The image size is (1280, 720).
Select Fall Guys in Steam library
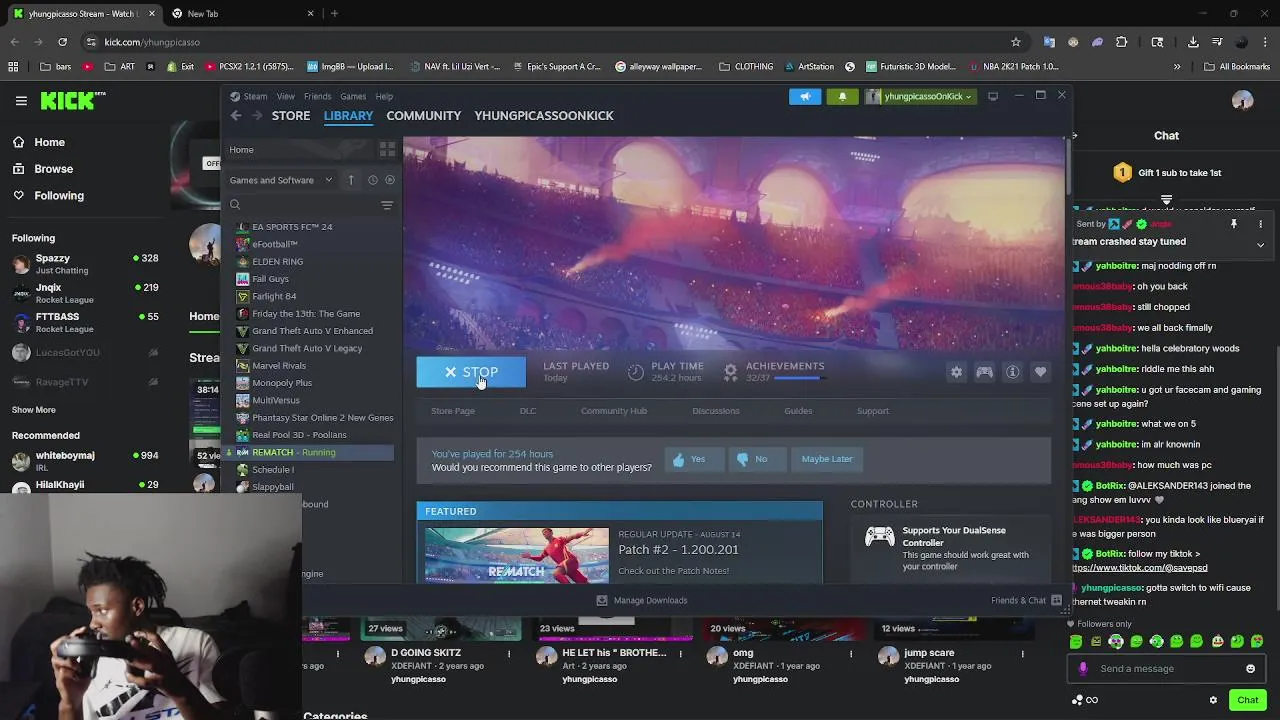(x=270, y=279)
